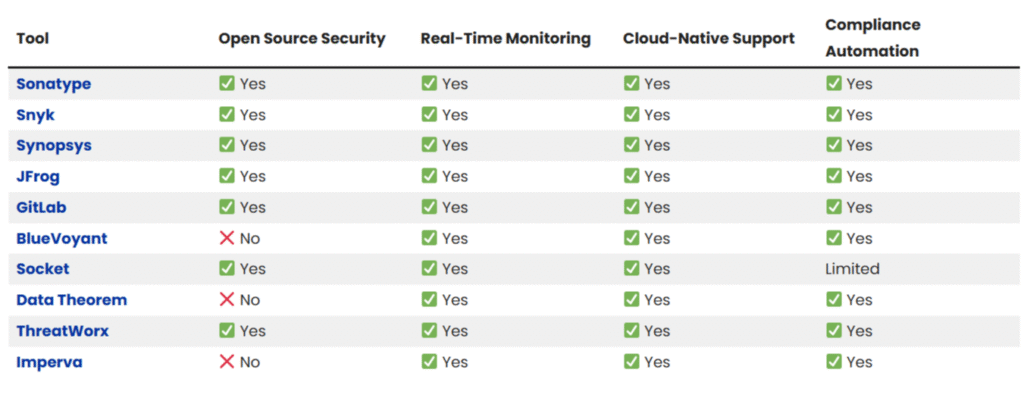Select 'Yes' under Real-Time Monitoring for Synopsys
This screenshot has width=1024, height=395.
[x=455, y=146]
